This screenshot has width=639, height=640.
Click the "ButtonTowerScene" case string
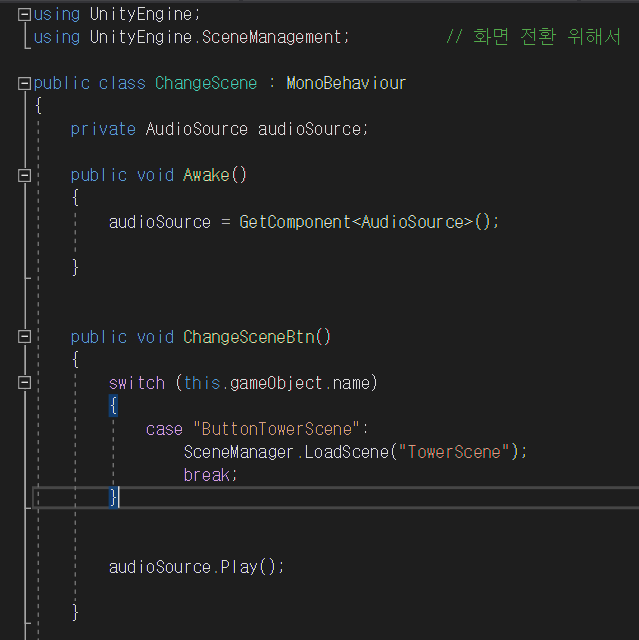pos(276,429)
